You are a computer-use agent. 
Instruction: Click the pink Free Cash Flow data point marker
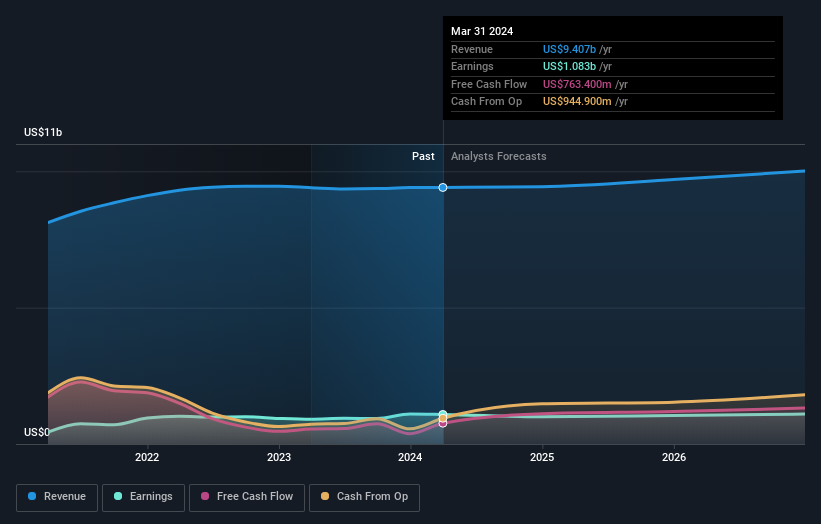pyautogui.click(x=443, y=423)
